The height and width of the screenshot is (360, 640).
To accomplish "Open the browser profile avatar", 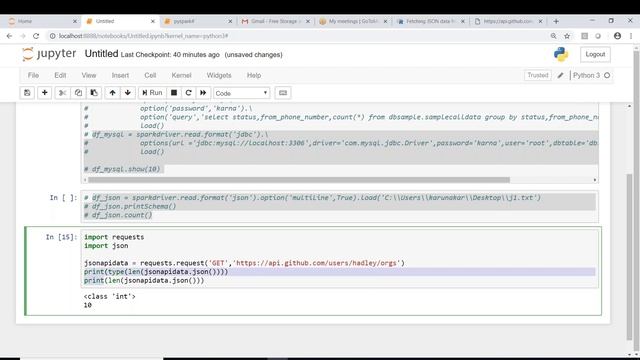I will coord(617,36).
